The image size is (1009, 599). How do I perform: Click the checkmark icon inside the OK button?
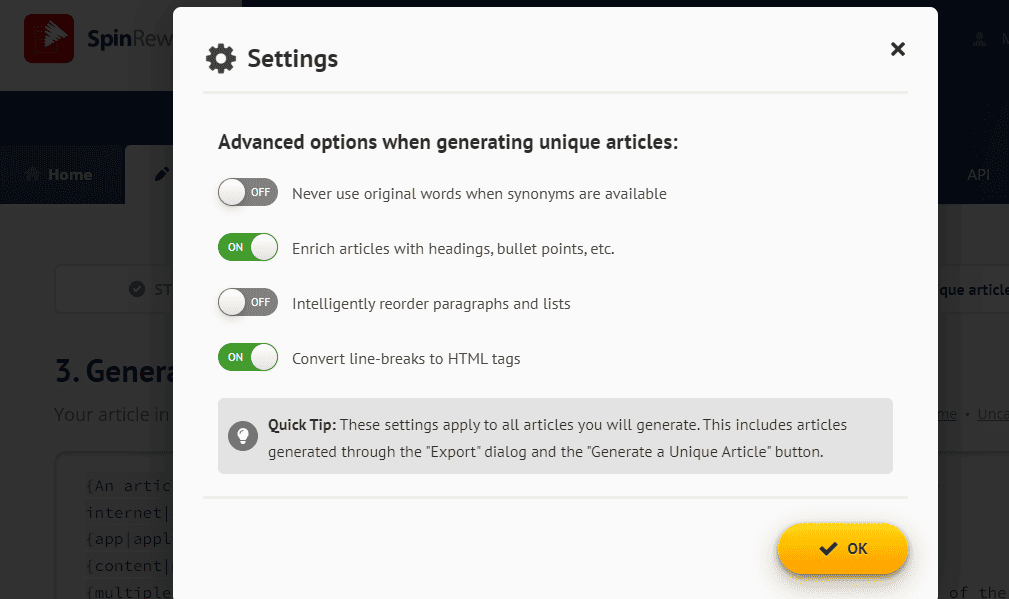pyautogui.click(x=826, y=548)
